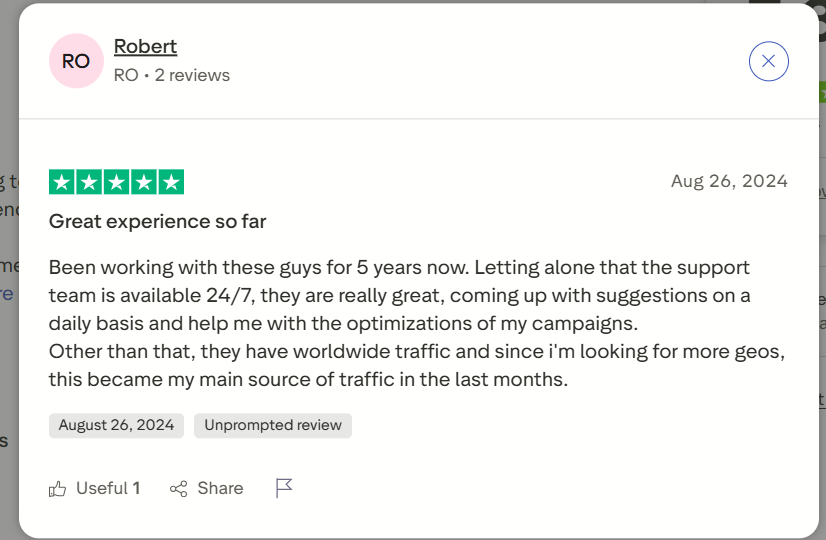826x540 pixels.
Task: Click the thumbs-up icon next to Useful
Action: (58, 489)
